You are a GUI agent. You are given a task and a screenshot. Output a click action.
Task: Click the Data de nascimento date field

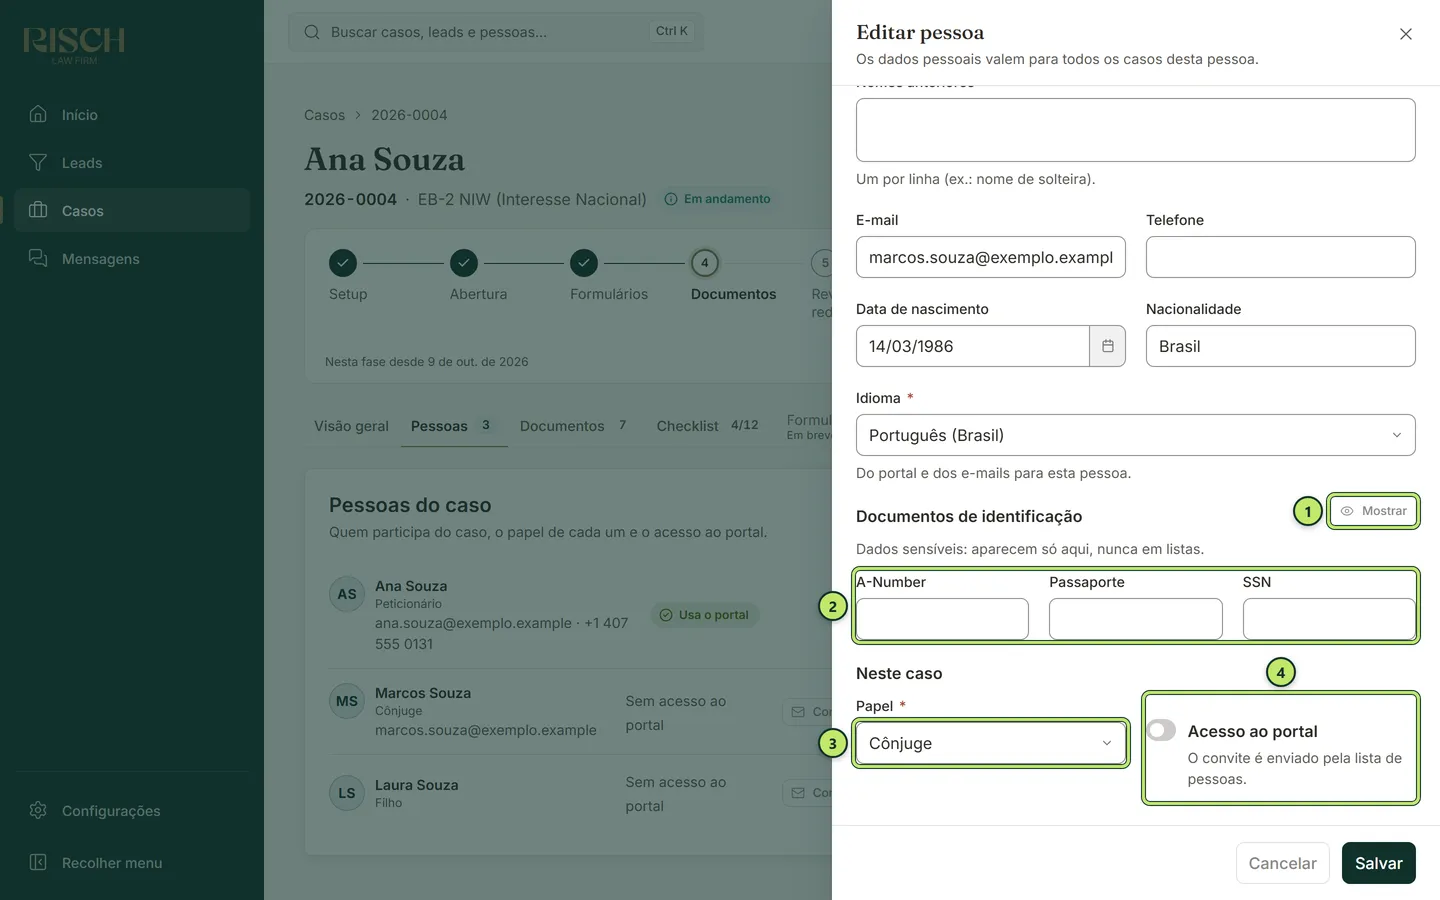pyautogui.click(x=972, y=346)
